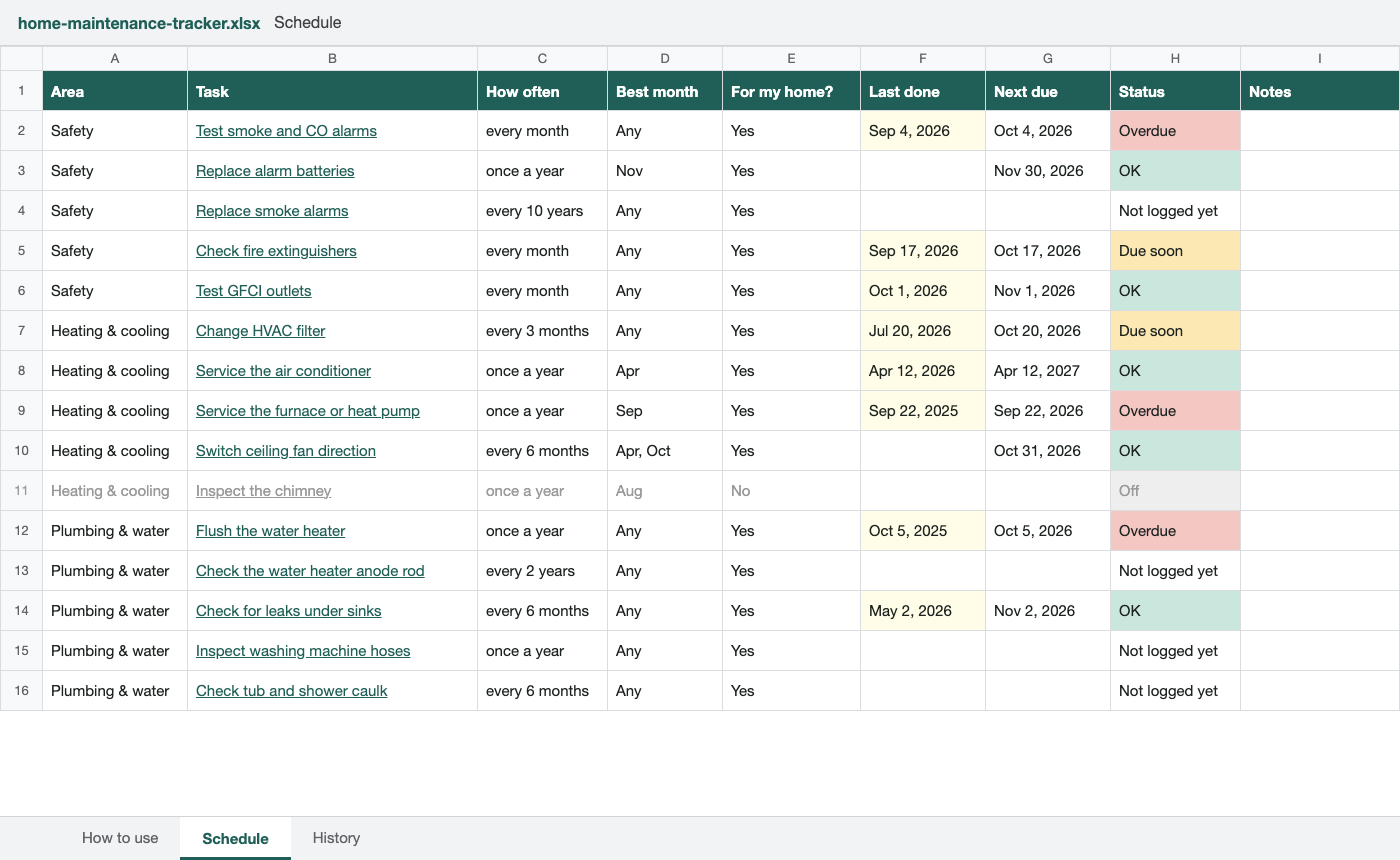Viewport: 1400px width, 860px height.
Task: Open the Service the air conditioner link
Action: (283, 371)
